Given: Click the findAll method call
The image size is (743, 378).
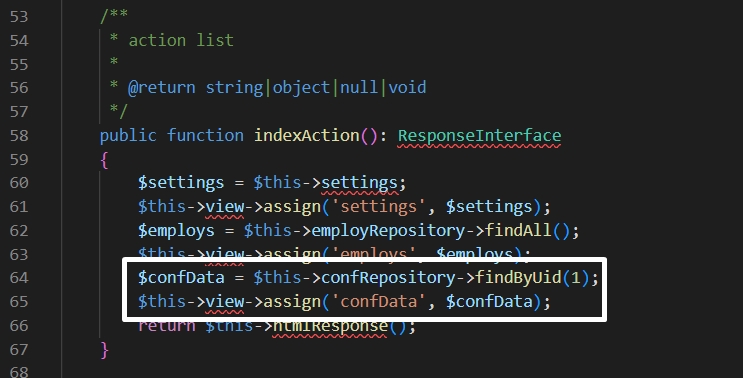Looking at the screenshot, I should (518, 230).
